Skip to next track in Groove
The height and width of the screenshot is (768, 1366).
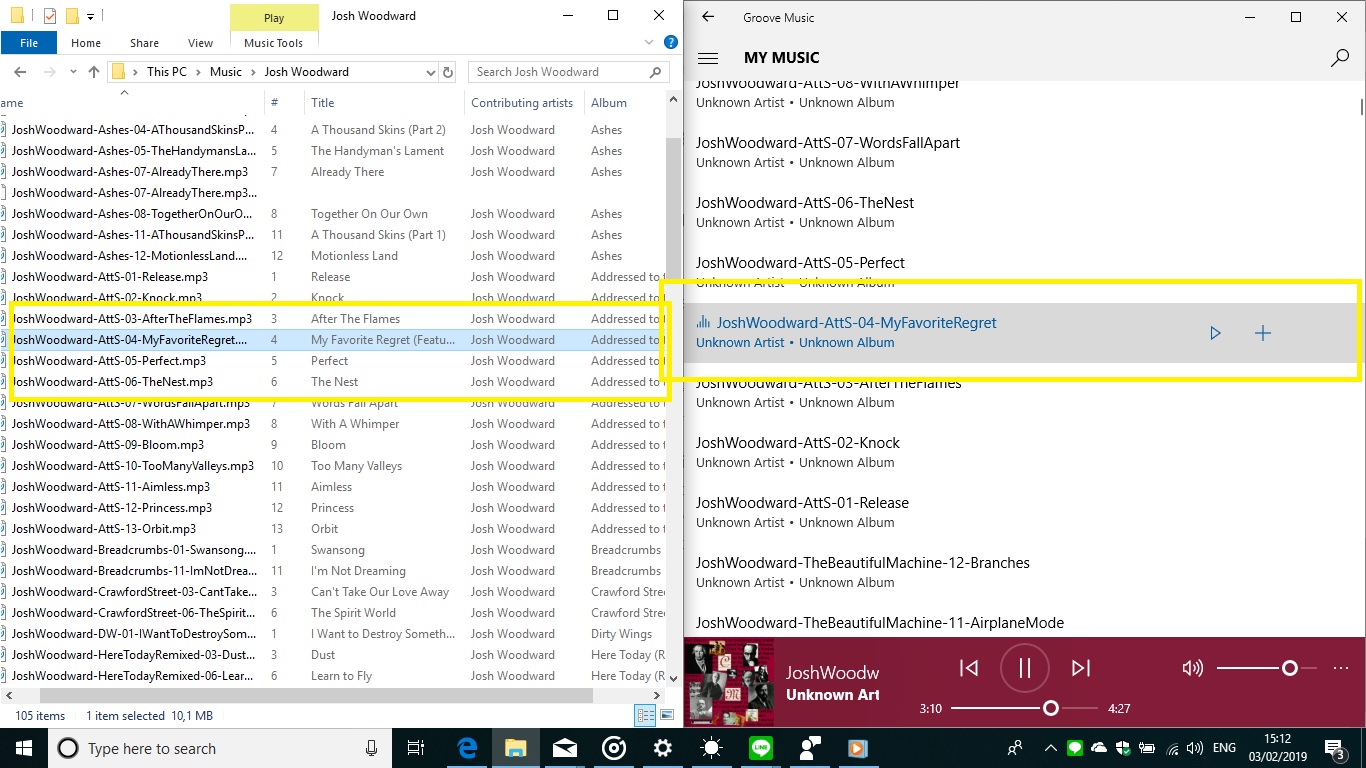1080,668
